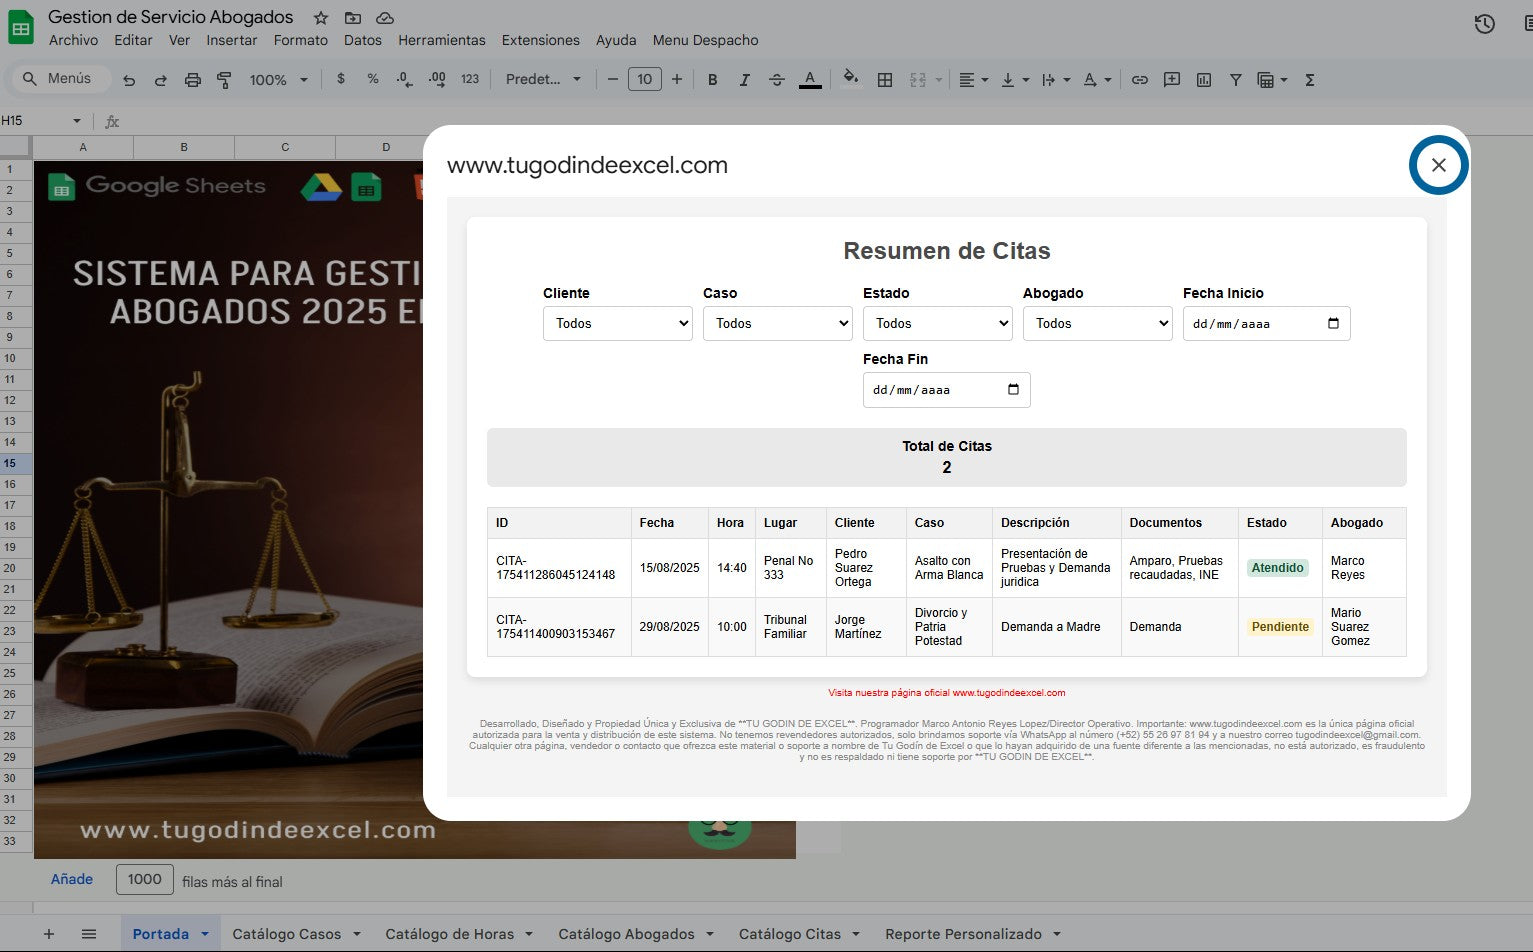Open the borders tool
Image resolution: width=1533 pixels, height=952 pixels.
885,80
